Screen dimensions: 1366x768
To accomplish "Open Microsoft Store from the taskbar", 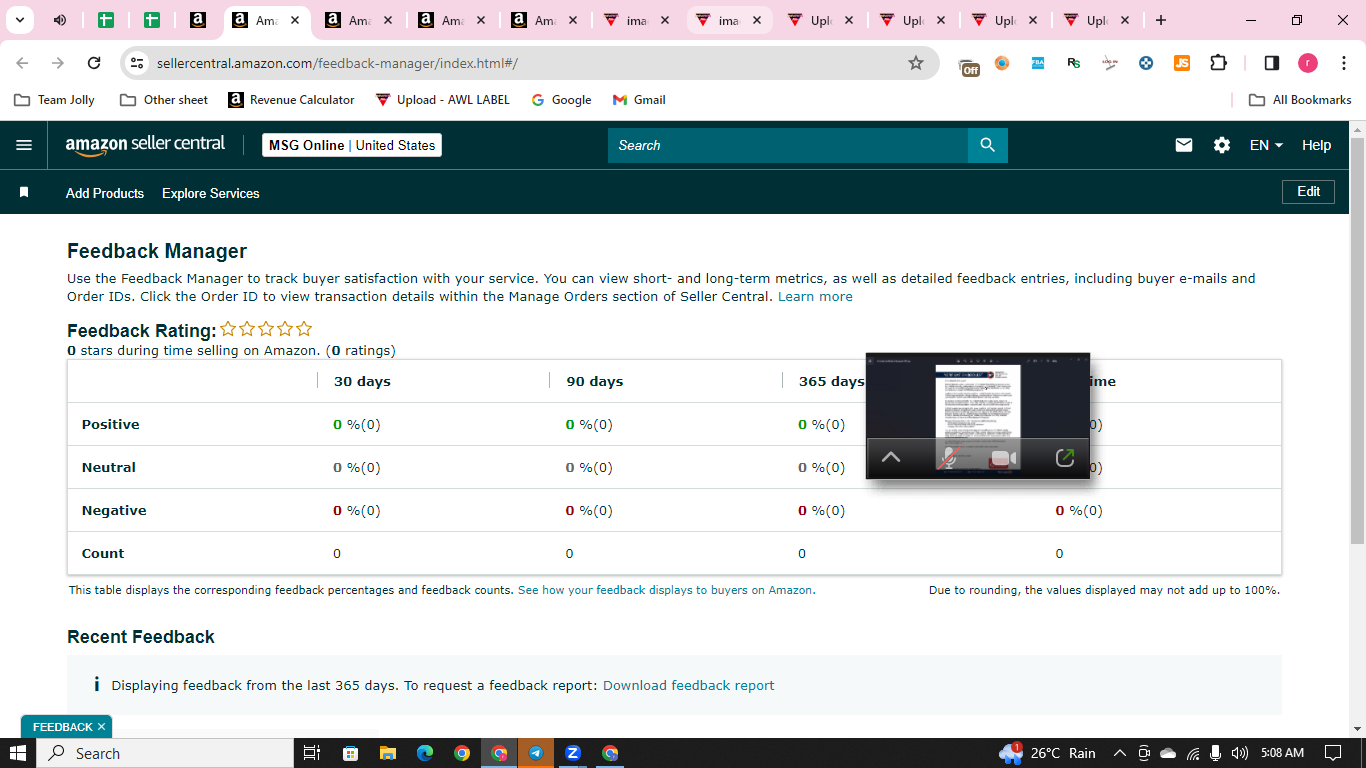I will [350, 753].
